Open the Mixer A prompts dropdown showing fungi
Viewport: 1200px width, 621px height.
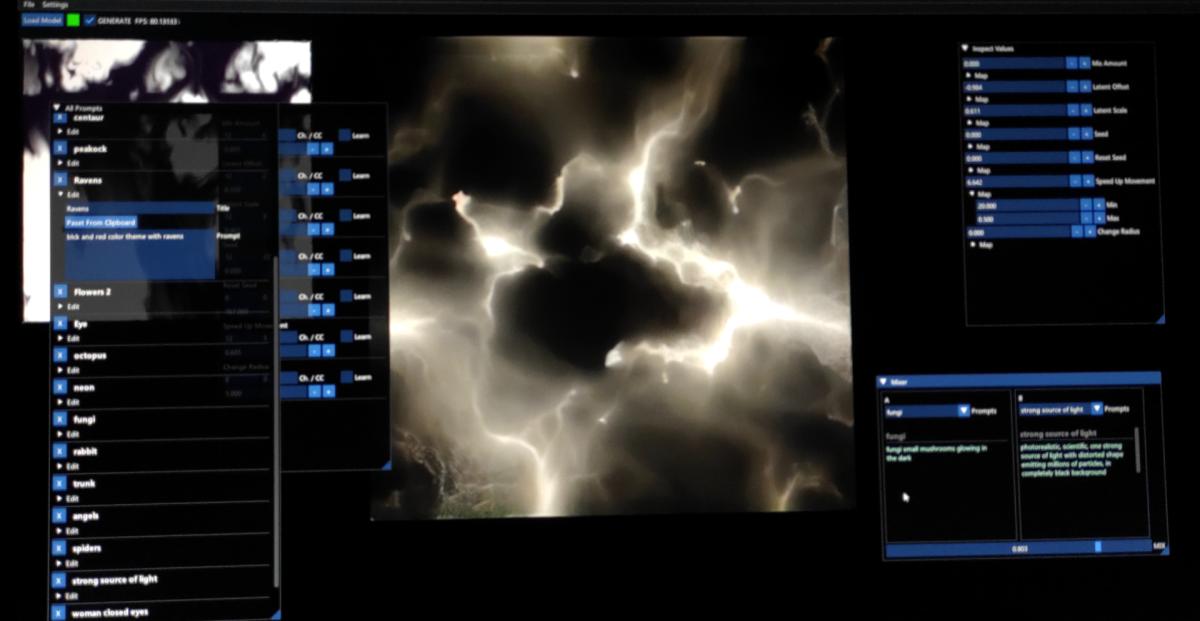point(963,410)
